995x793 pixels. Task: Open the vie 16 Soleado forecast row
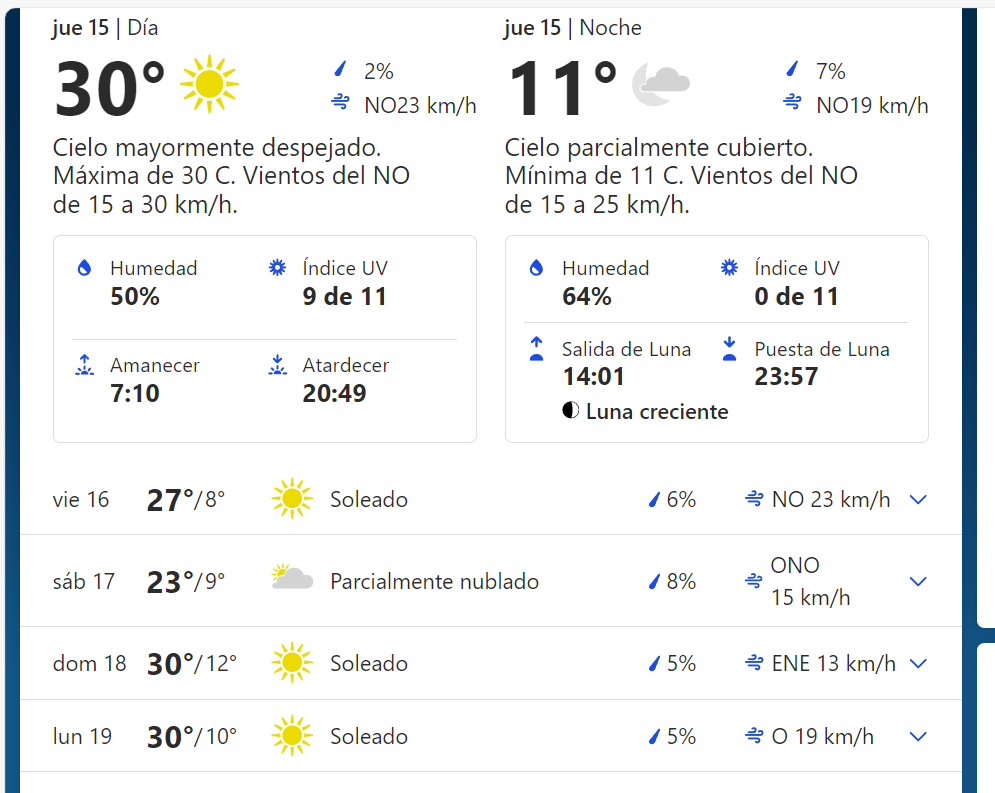(x=491, y=500)
